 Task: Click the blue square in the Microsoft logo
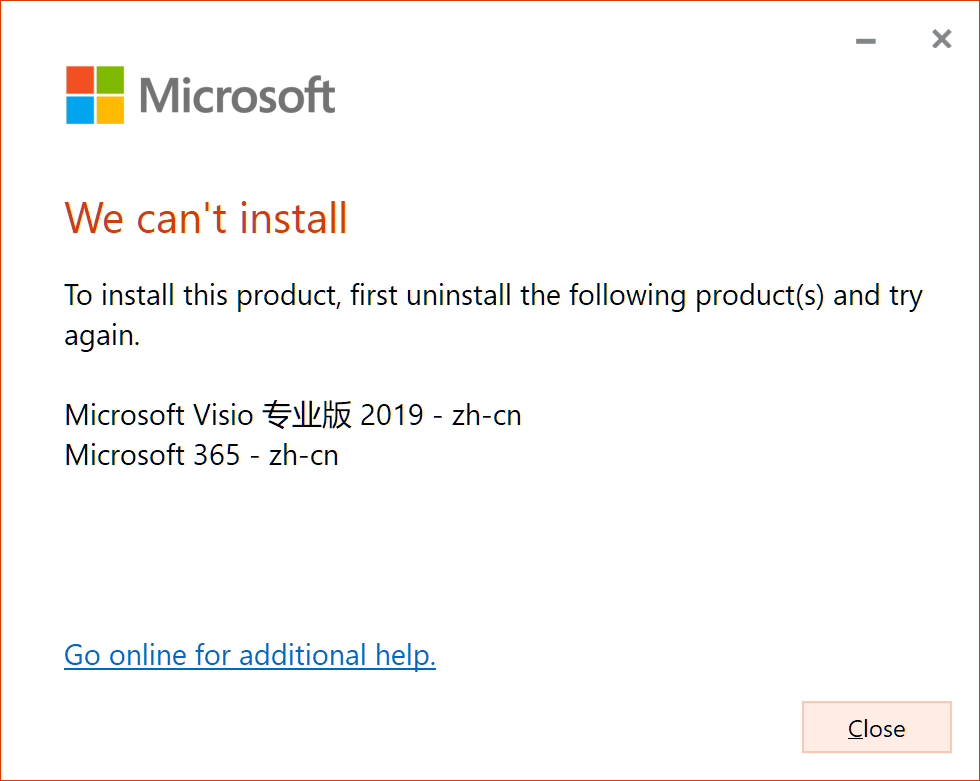coord(80,108)
